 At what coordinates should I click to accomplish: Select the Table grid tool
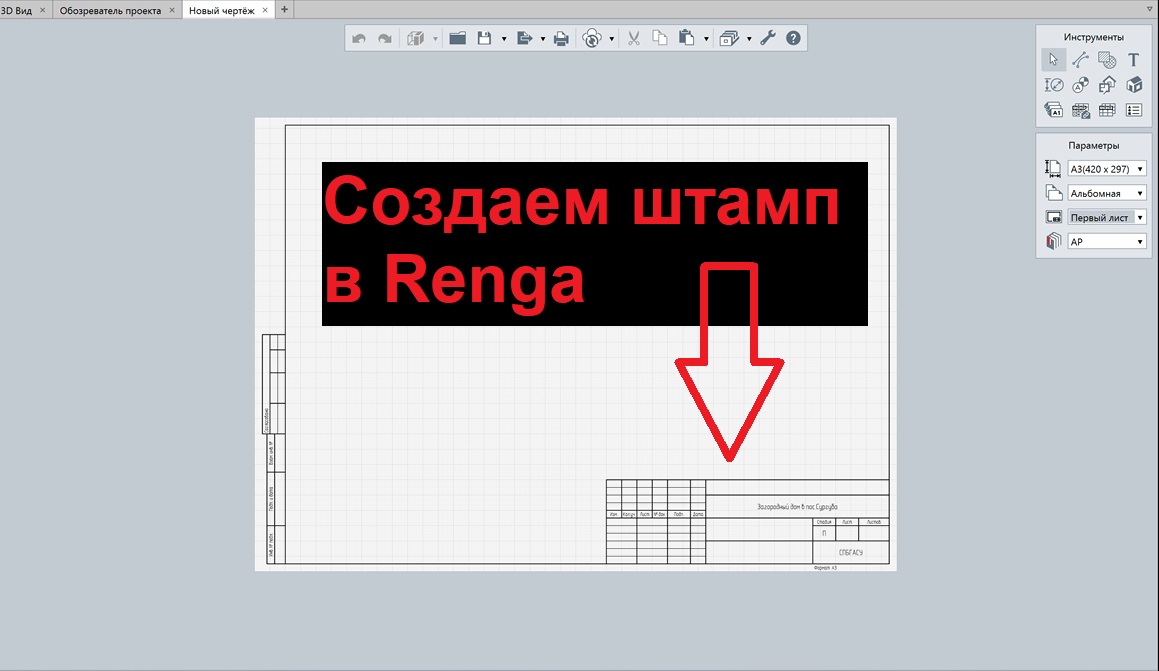(x=1107, y=110)
